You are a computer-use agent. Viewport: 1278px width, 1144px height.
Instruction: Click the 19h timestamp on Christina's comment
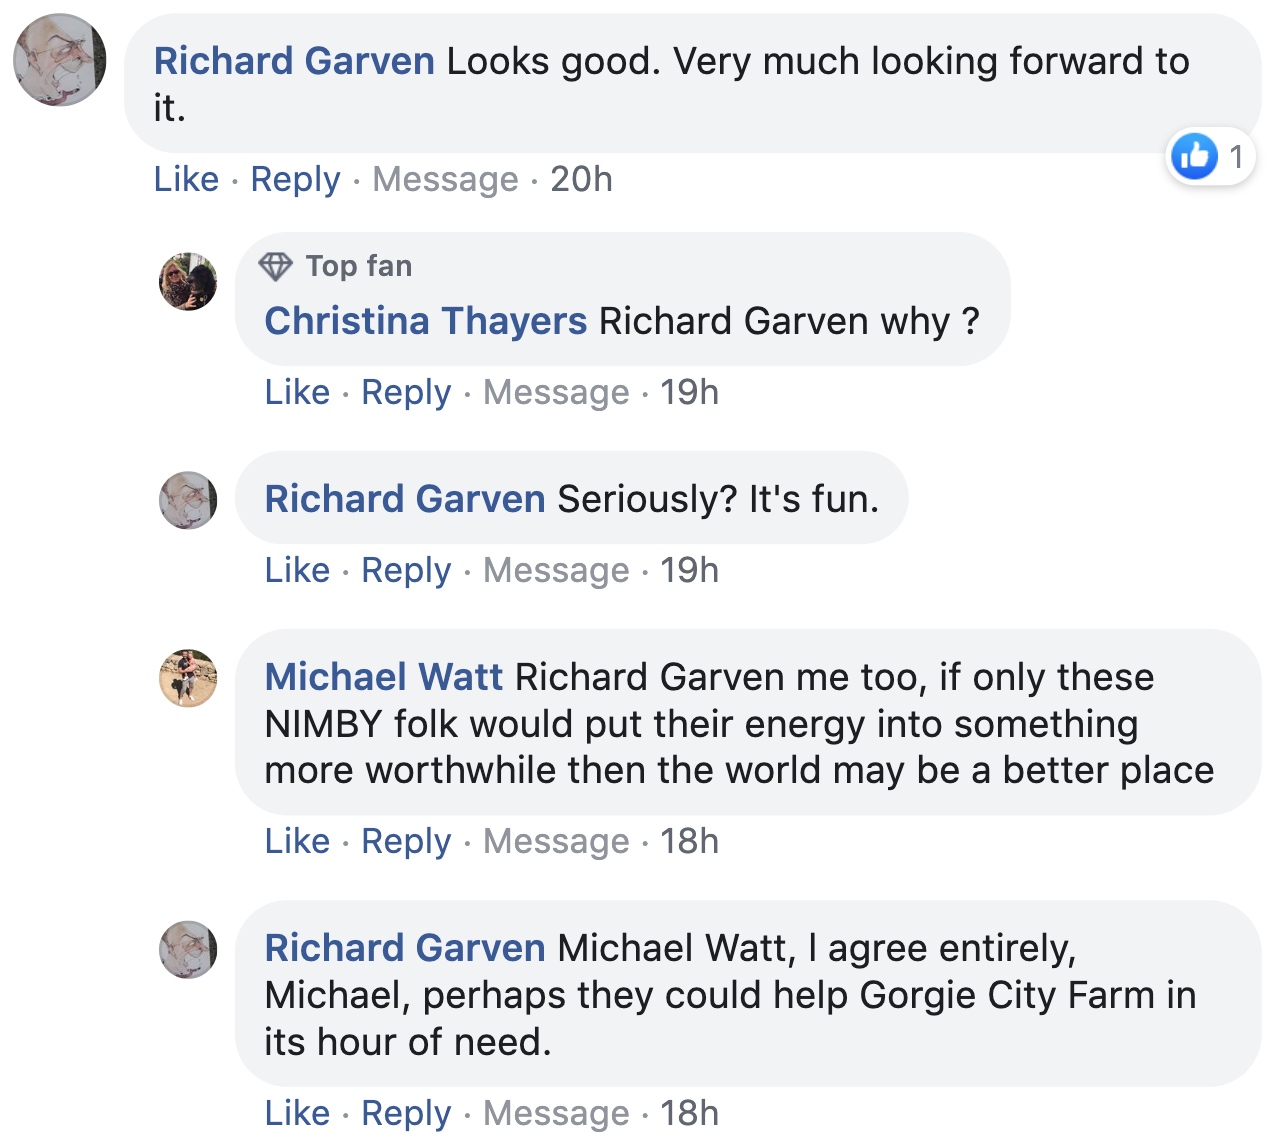[x=689, y=392]
